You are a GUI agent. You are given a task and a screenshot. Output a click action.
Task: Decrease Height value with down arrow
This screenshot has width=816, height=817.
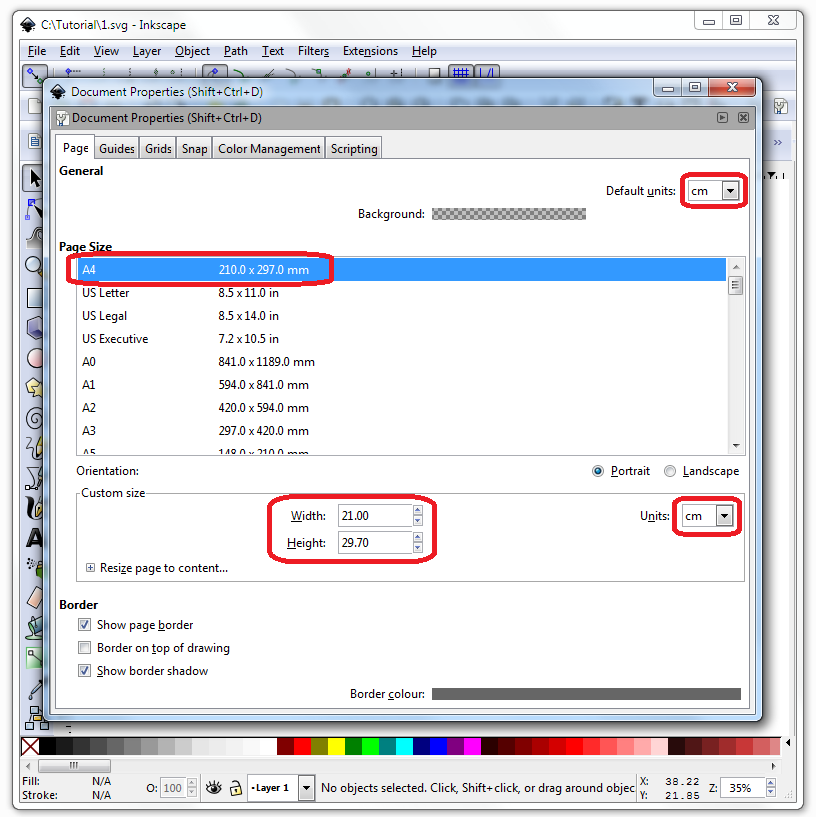[417, 548]
